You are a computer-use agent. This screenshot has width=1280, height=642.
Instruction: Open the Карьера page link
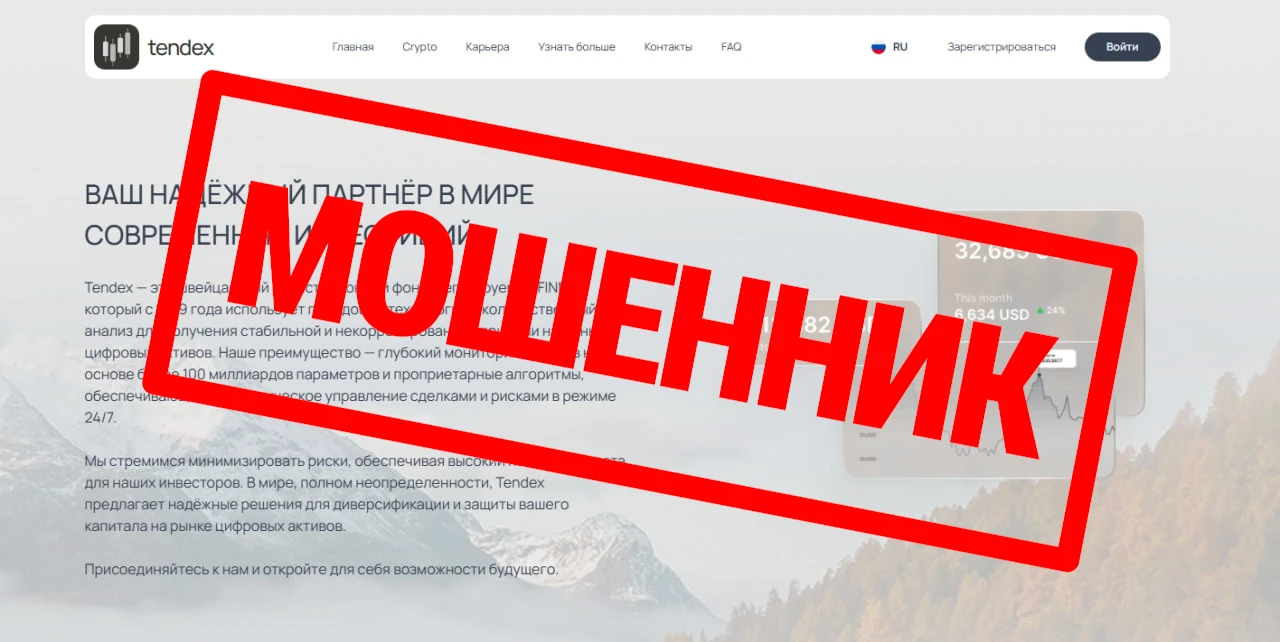(487, 47)
